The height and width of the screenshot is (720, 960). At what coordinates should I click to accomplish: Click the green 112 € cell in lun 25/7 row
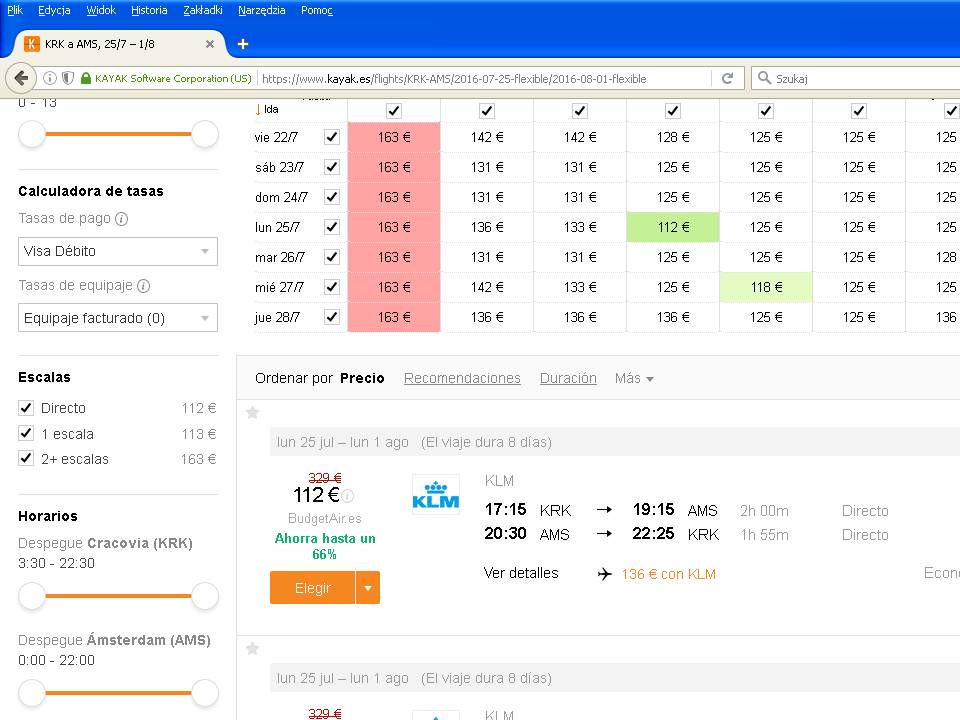coord(673,227)
